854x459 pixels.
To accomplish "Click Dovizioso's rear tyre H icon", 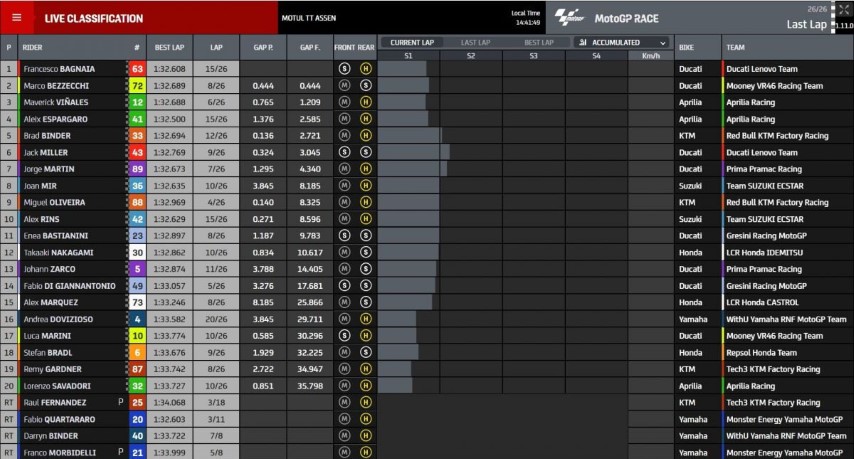I will tap(365, 319).
